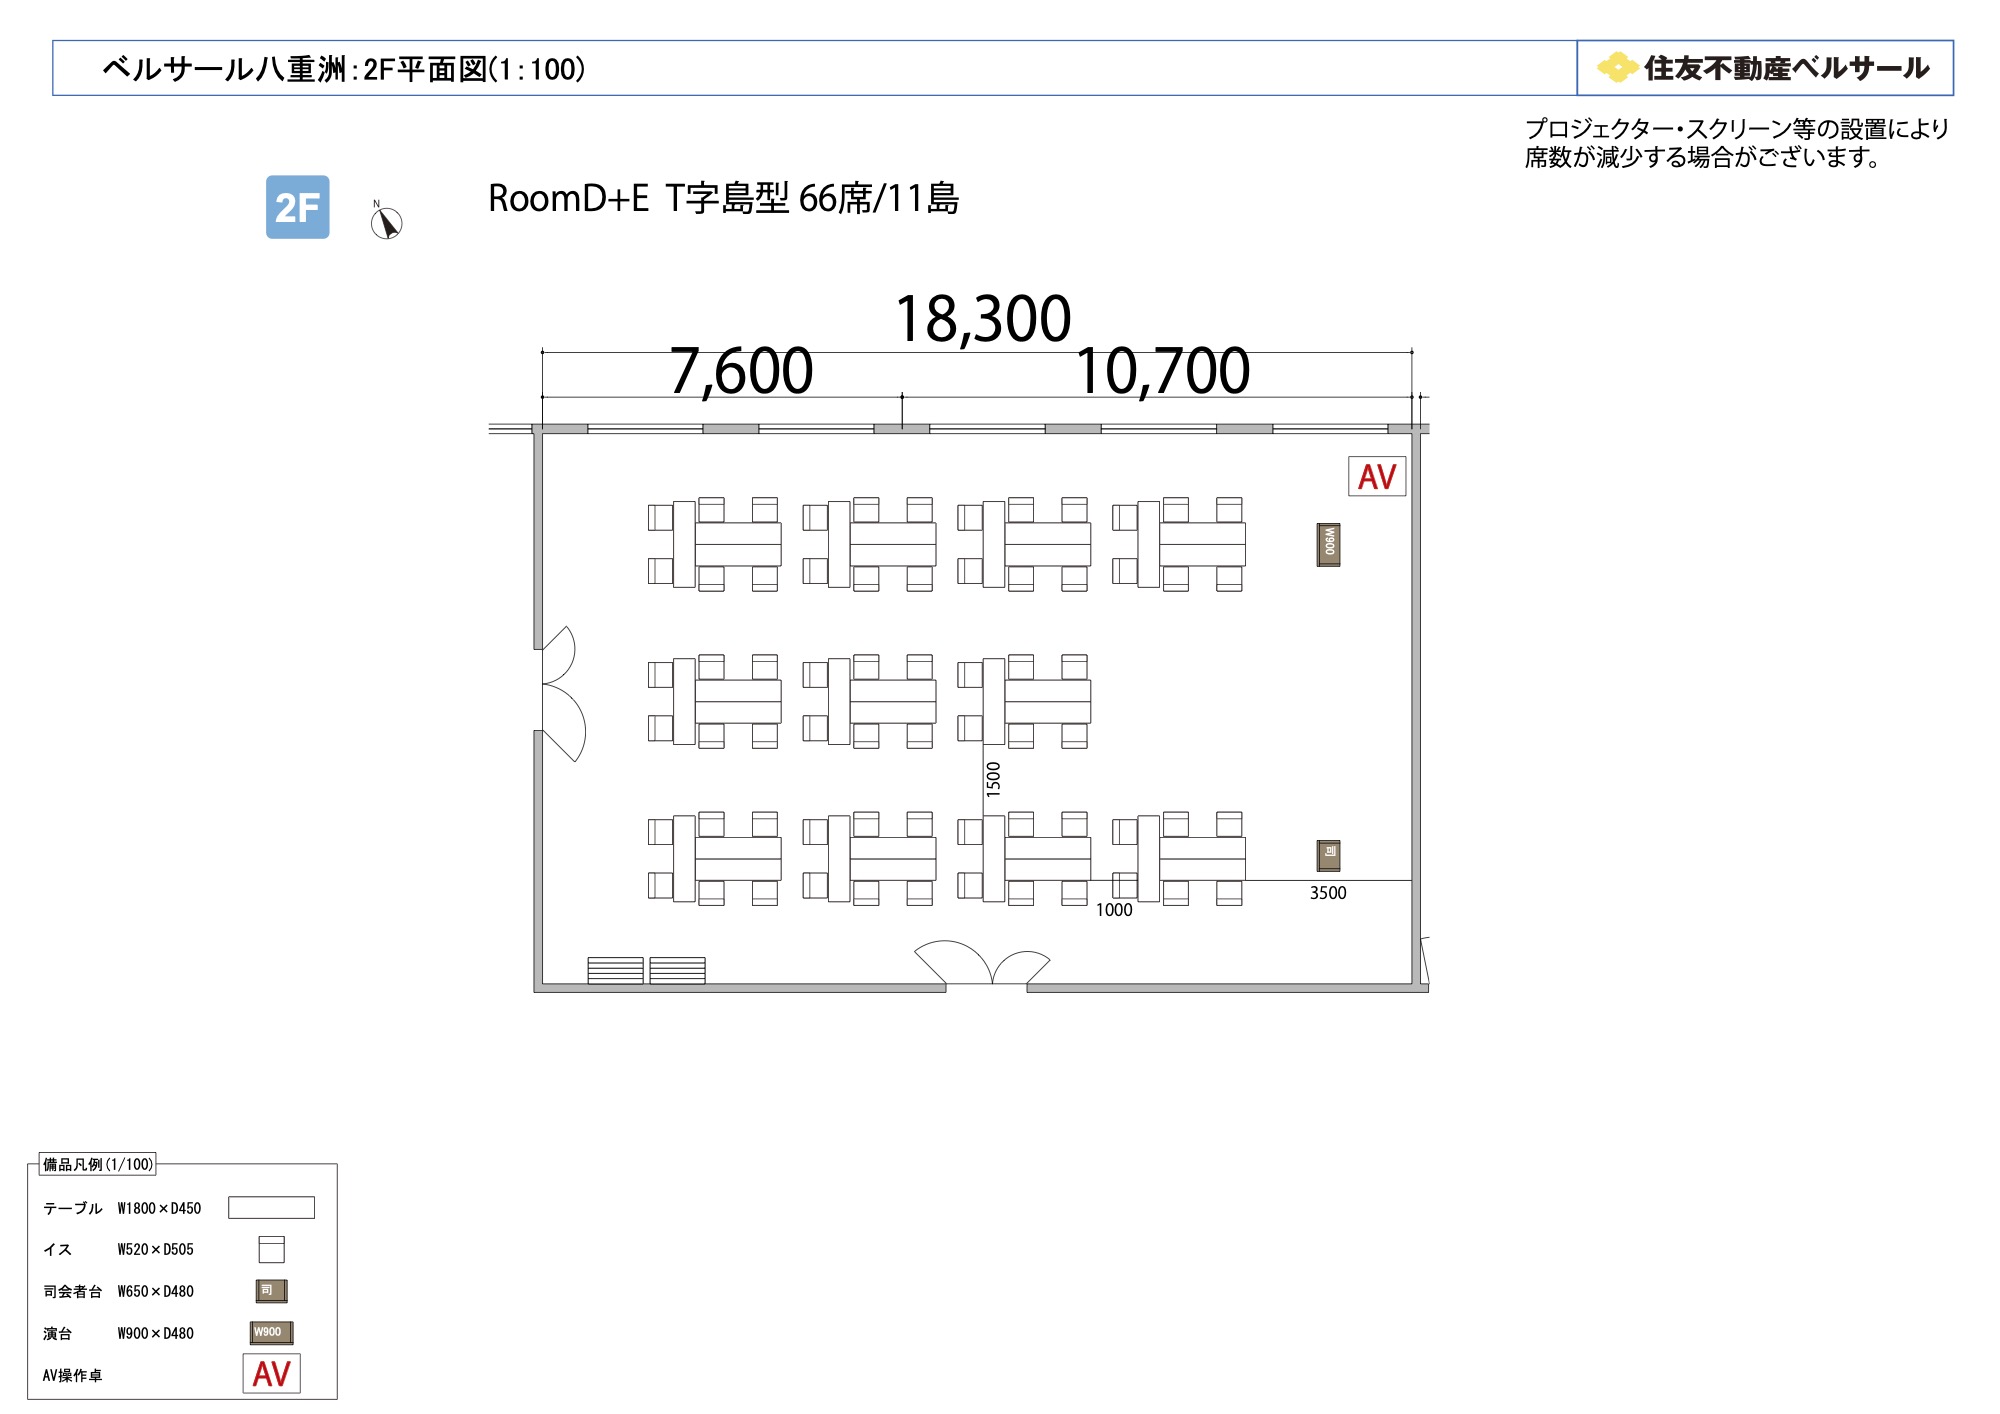The image size is (2000, 1414).
Task: Click the W900 podium icon in the legend
Action: pyautogui.click(x=271, y=1332)
